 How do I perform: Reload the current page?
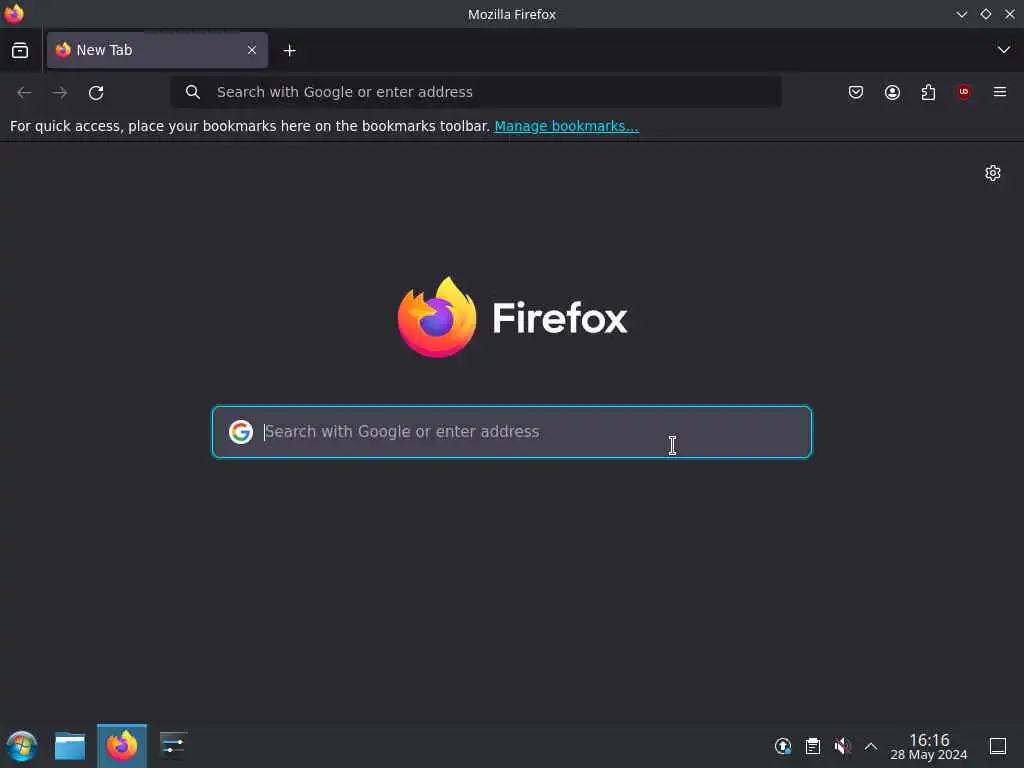point(96,93)
